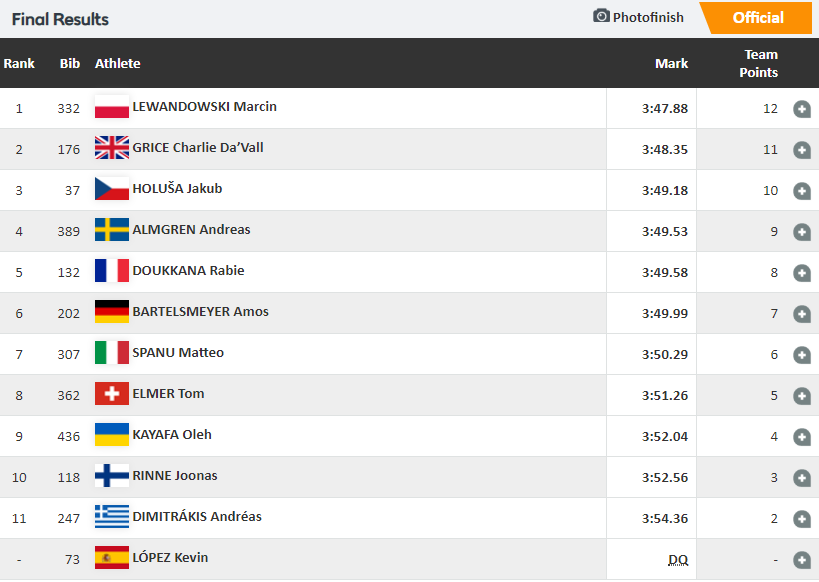
Task: Click the Poland flag thumbnail
Action: [x=112, y=107]
